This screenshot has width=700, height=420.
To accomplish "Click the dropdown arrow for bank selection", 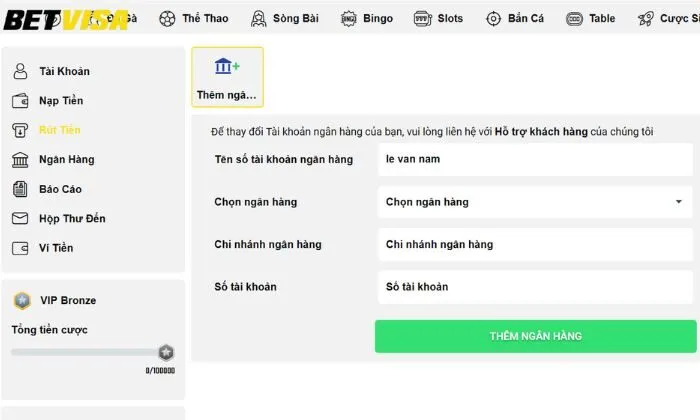I will 678,202.
